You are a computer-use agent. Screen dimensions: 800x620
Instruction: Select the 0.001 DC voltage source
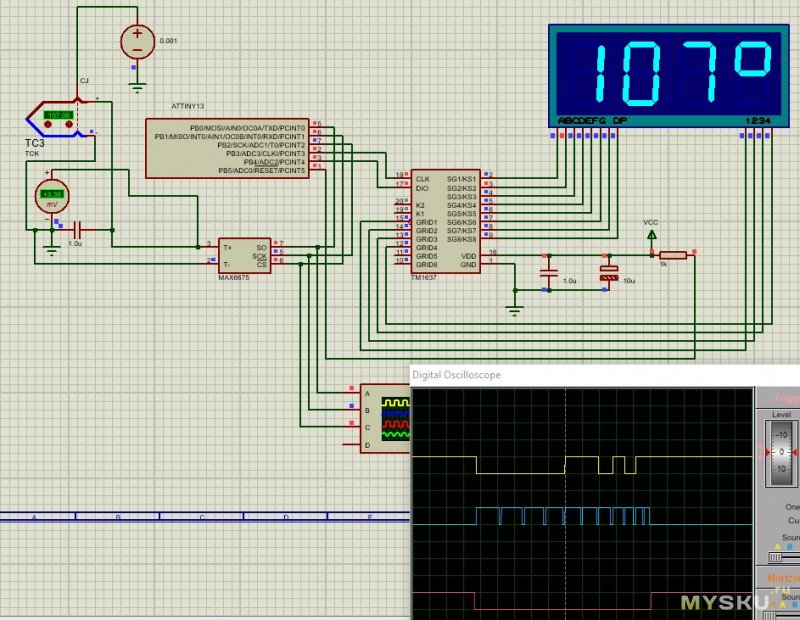tap(137, 42)
